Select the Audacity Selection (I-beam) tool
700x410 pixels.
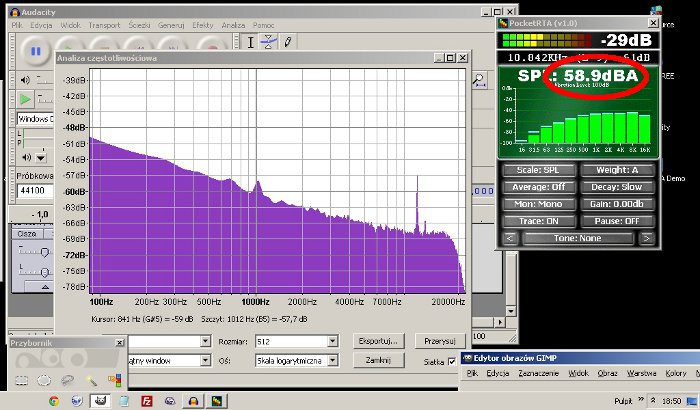click(x=250, y=42)
